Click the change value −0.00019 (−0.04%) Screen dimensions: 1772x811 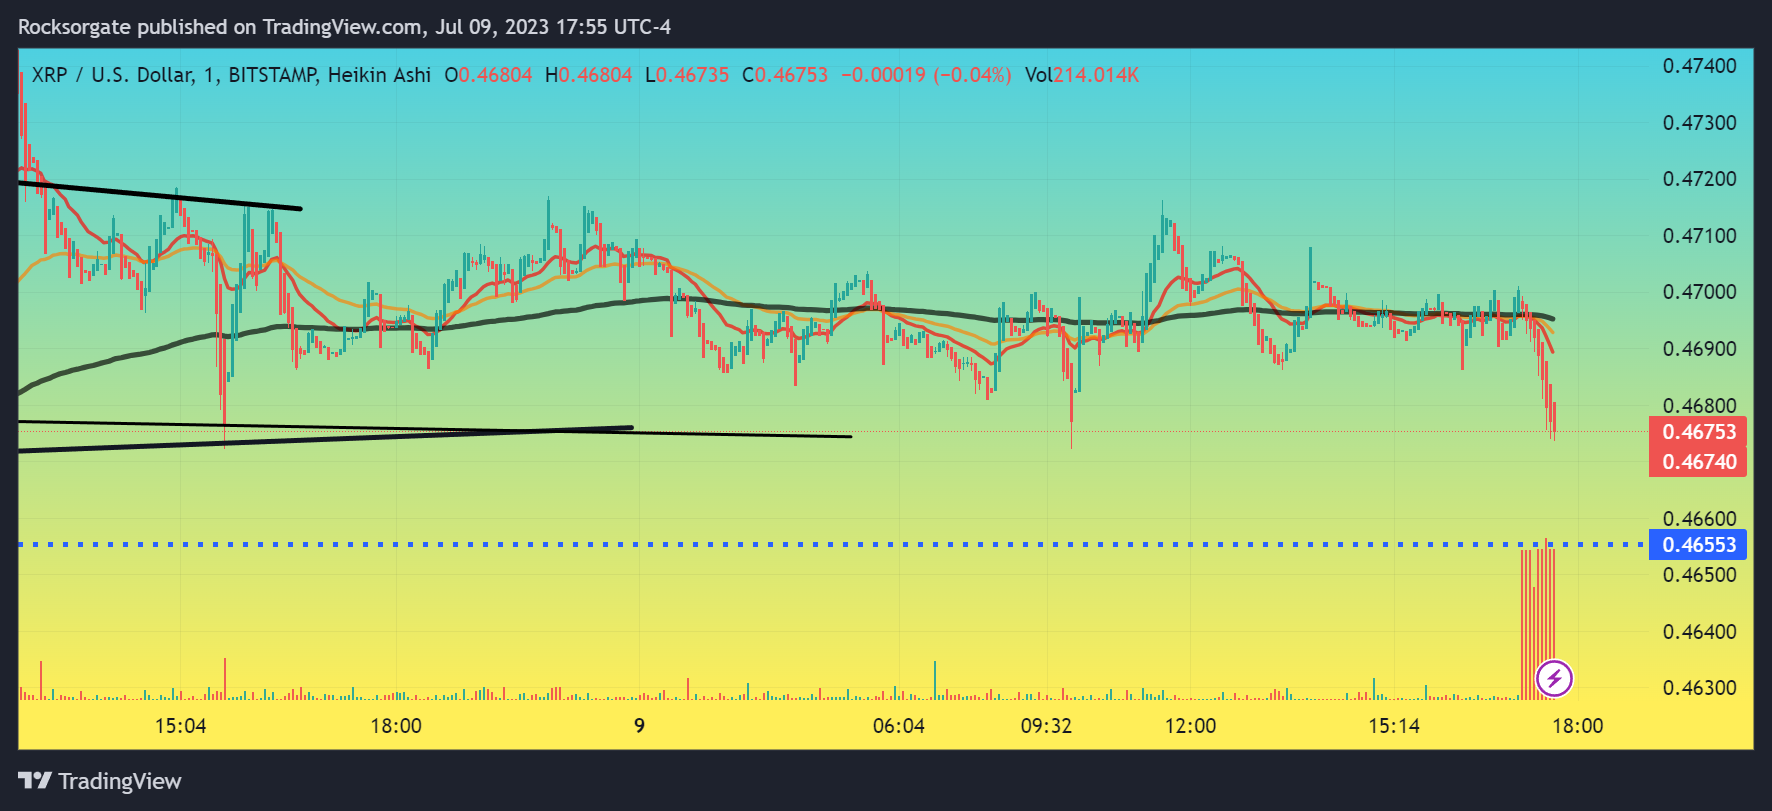[x=926, y=75]
